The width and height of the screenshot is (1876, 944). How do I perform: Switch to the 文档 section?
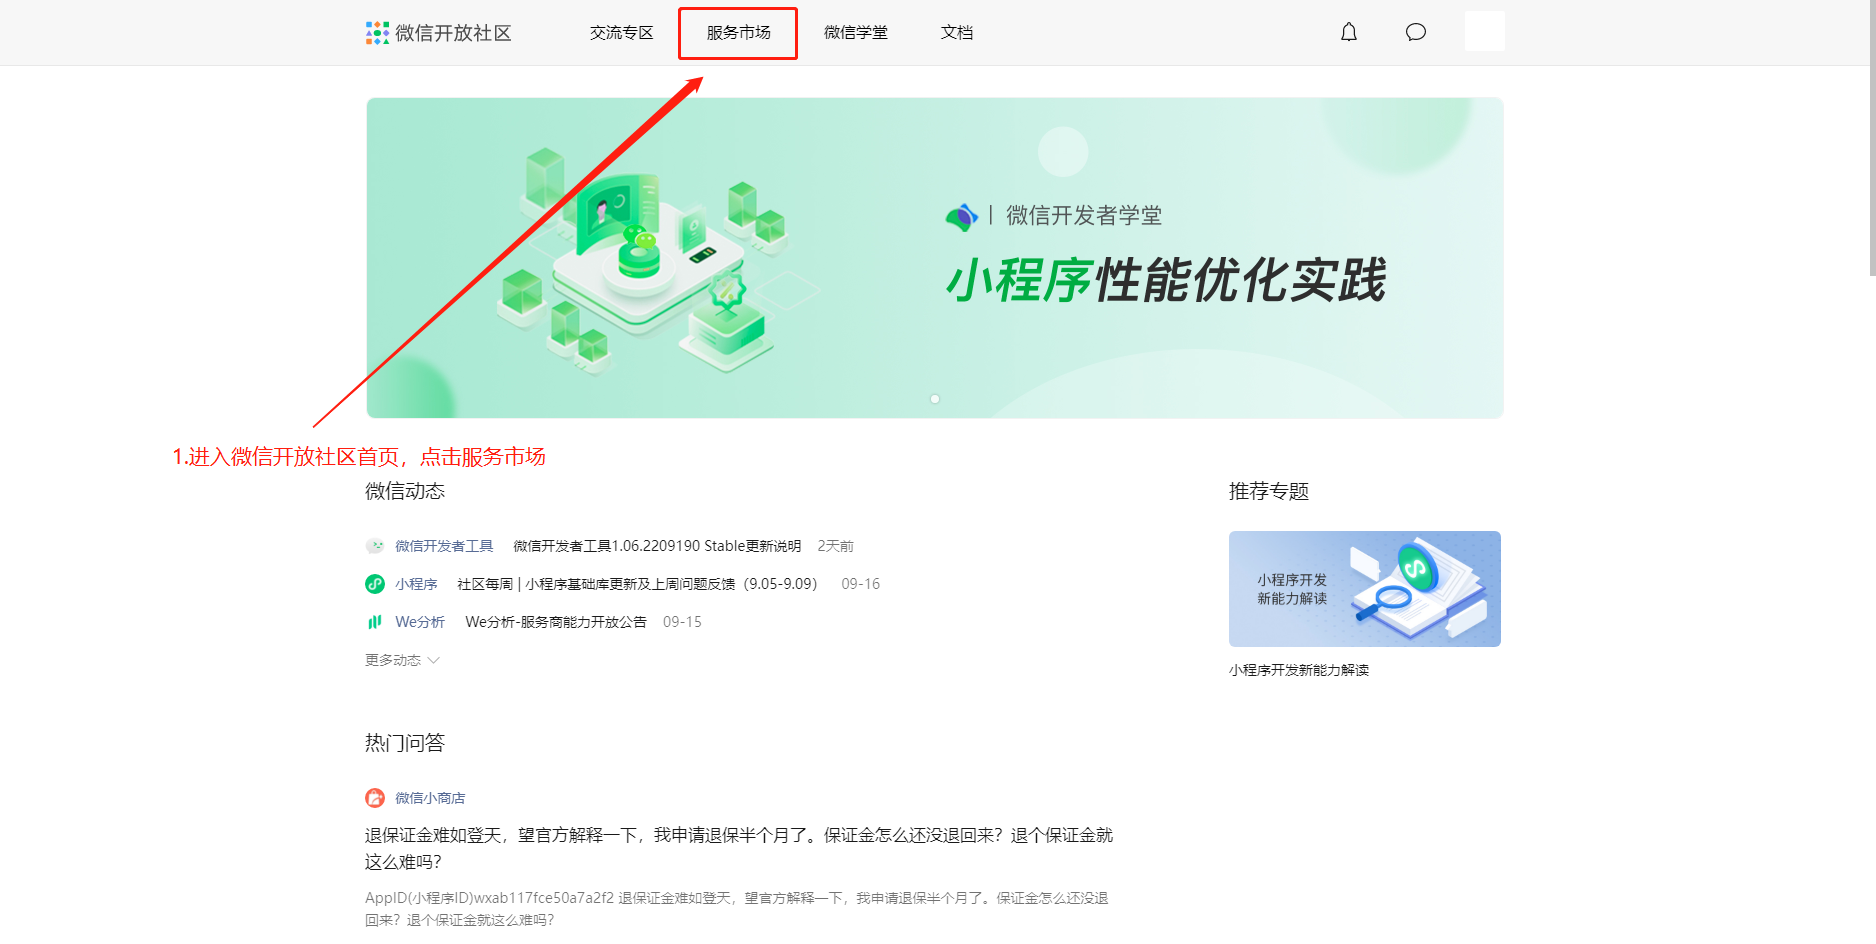(956, 32)
